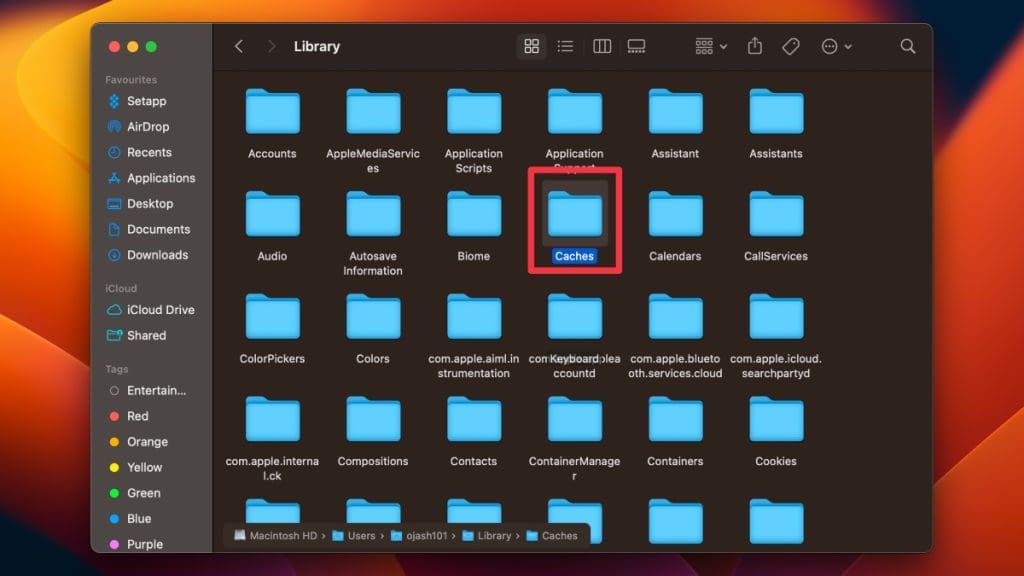Image resolution: width=1024 pixels, height=576 pixels.
Task: Select the Green tag
Action: [x=135, y=493]
